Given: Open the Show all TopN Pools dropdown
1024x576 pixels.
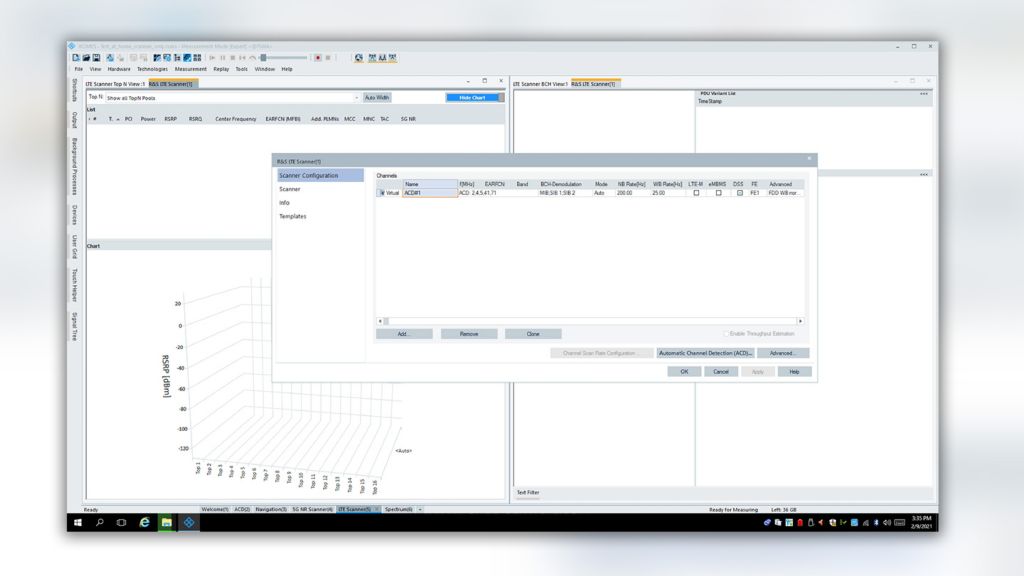Looking at the screenshot, I should [357, 97].
